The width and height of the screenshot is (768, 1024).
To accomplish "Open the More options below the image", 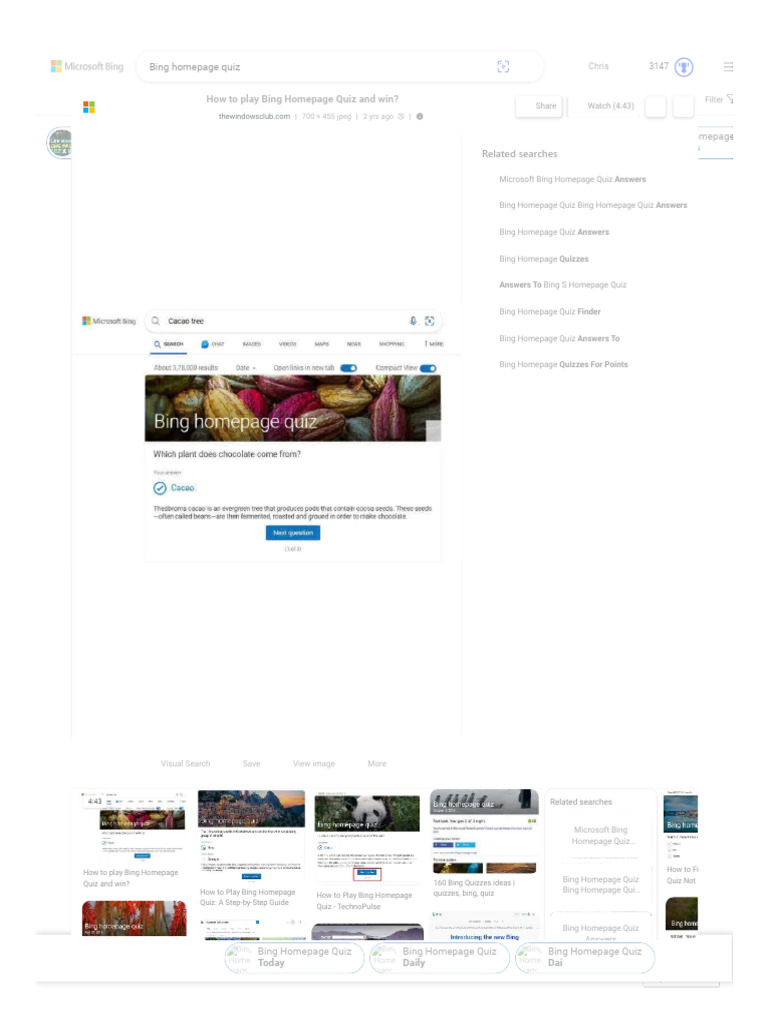I will click(377, 763).
